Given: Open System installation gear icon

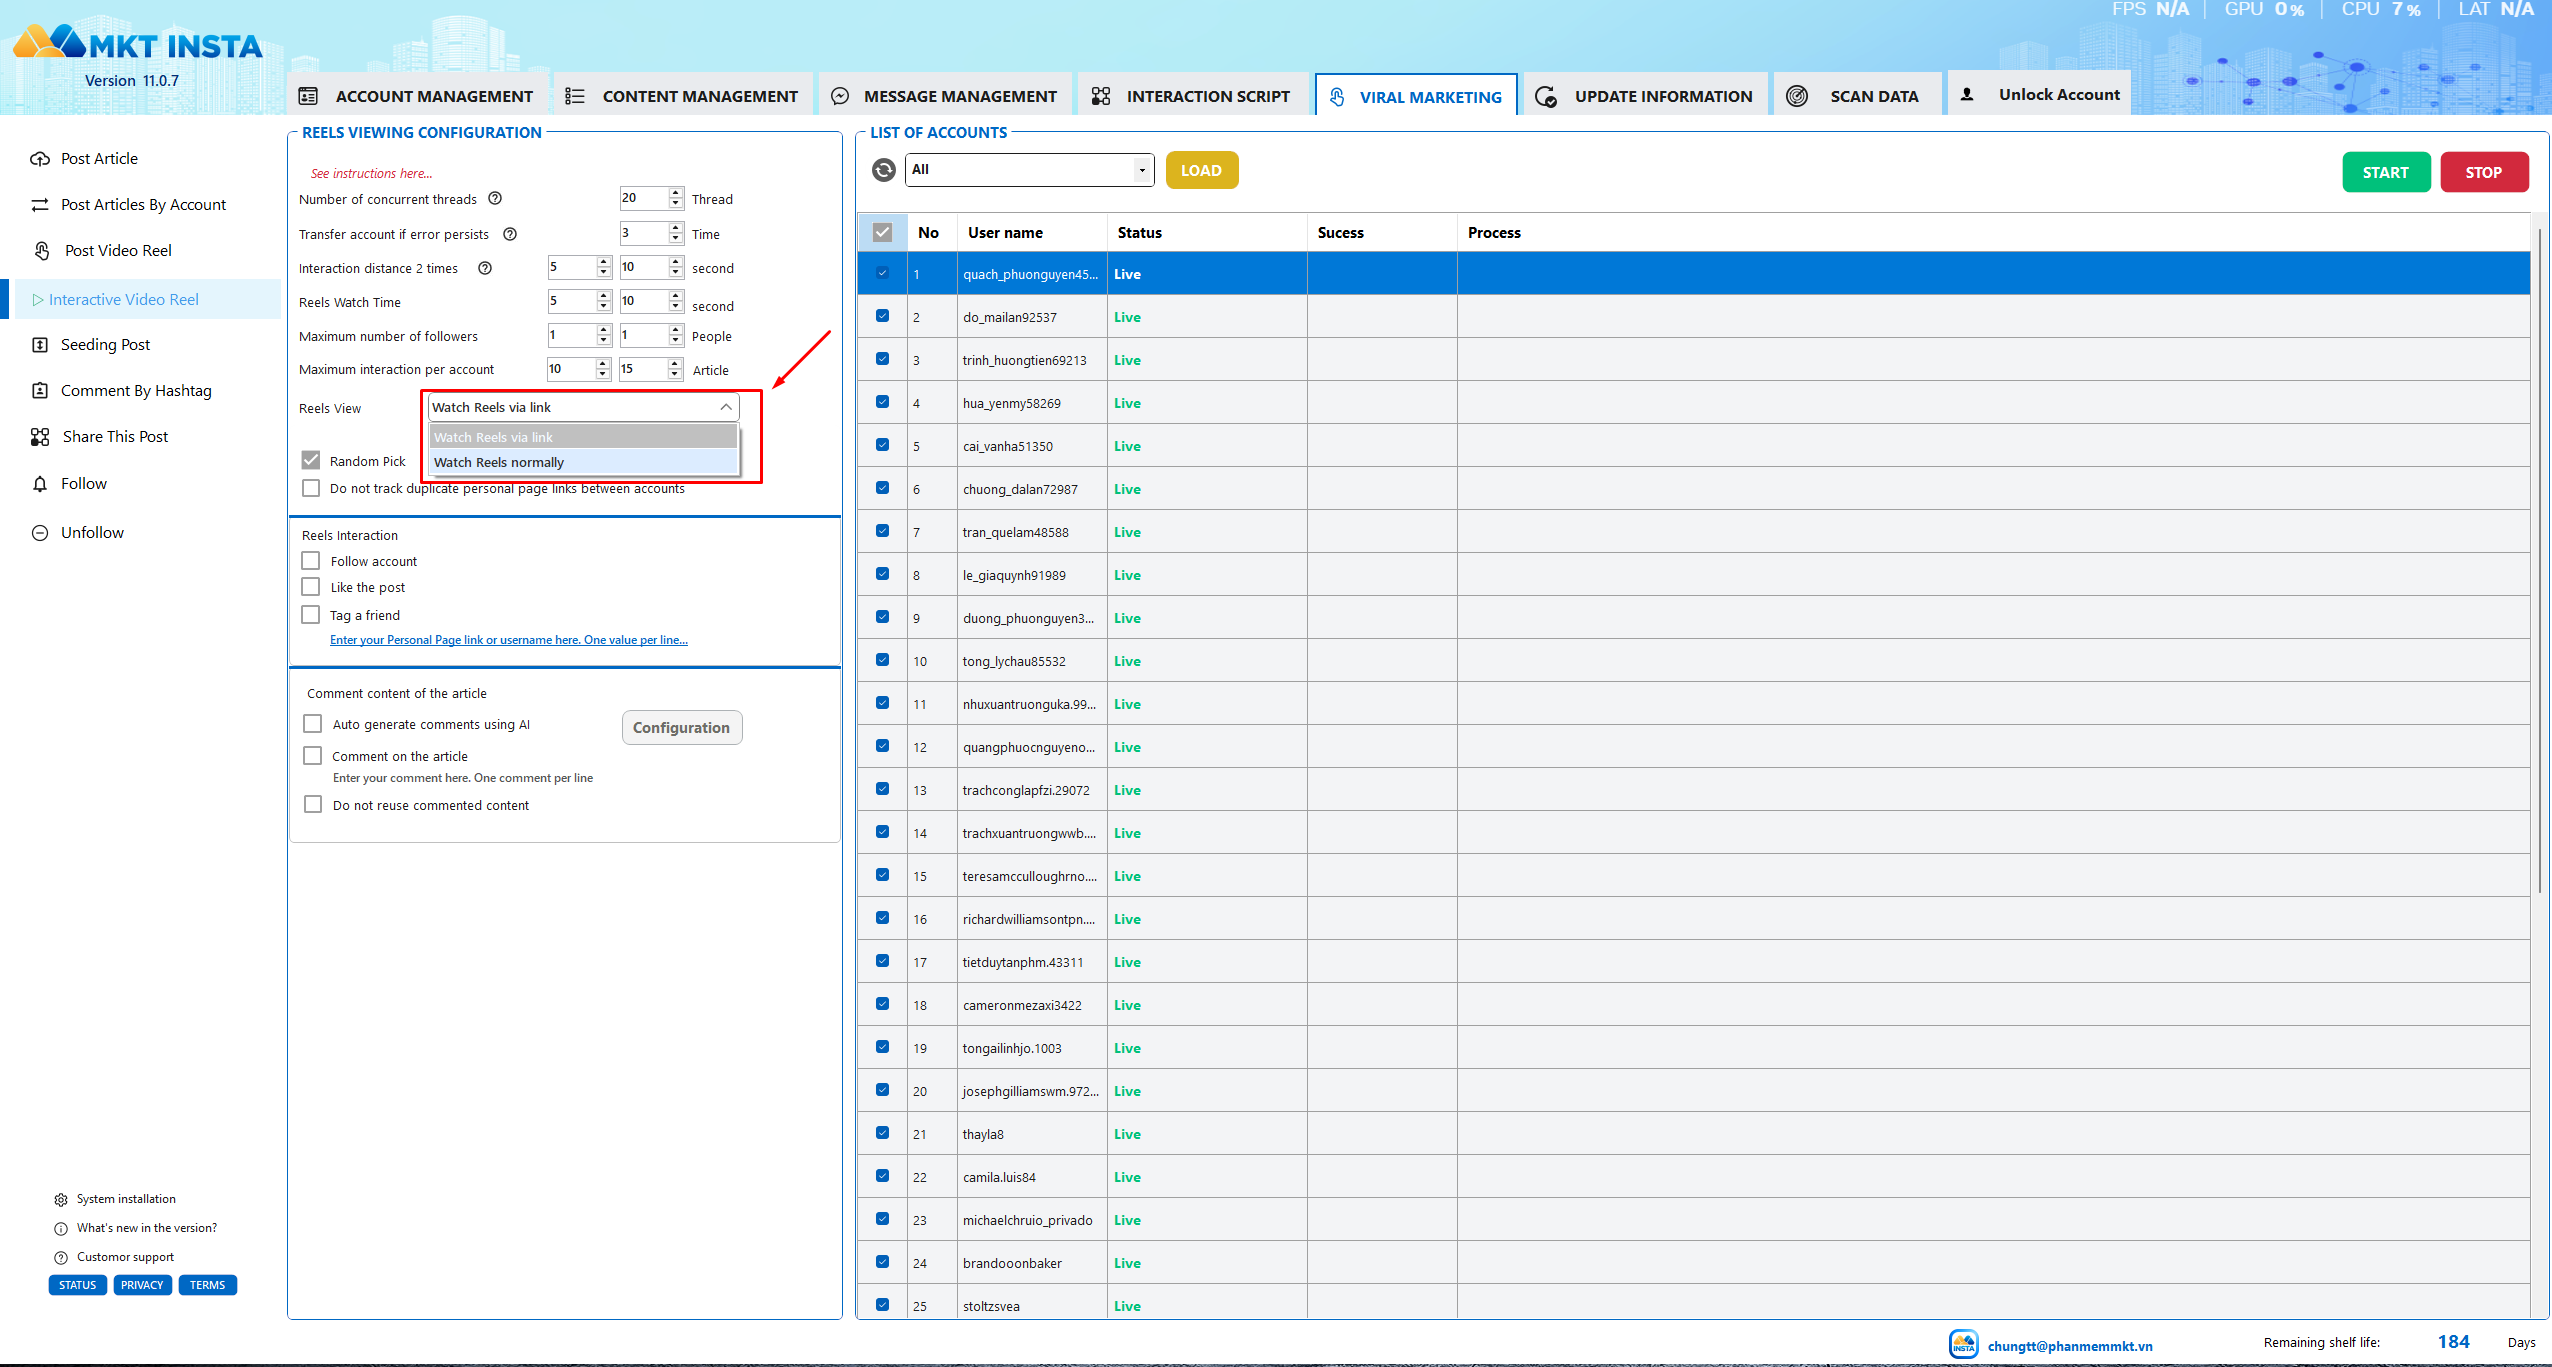Looking at the screenshot, I should [60, 1200].
